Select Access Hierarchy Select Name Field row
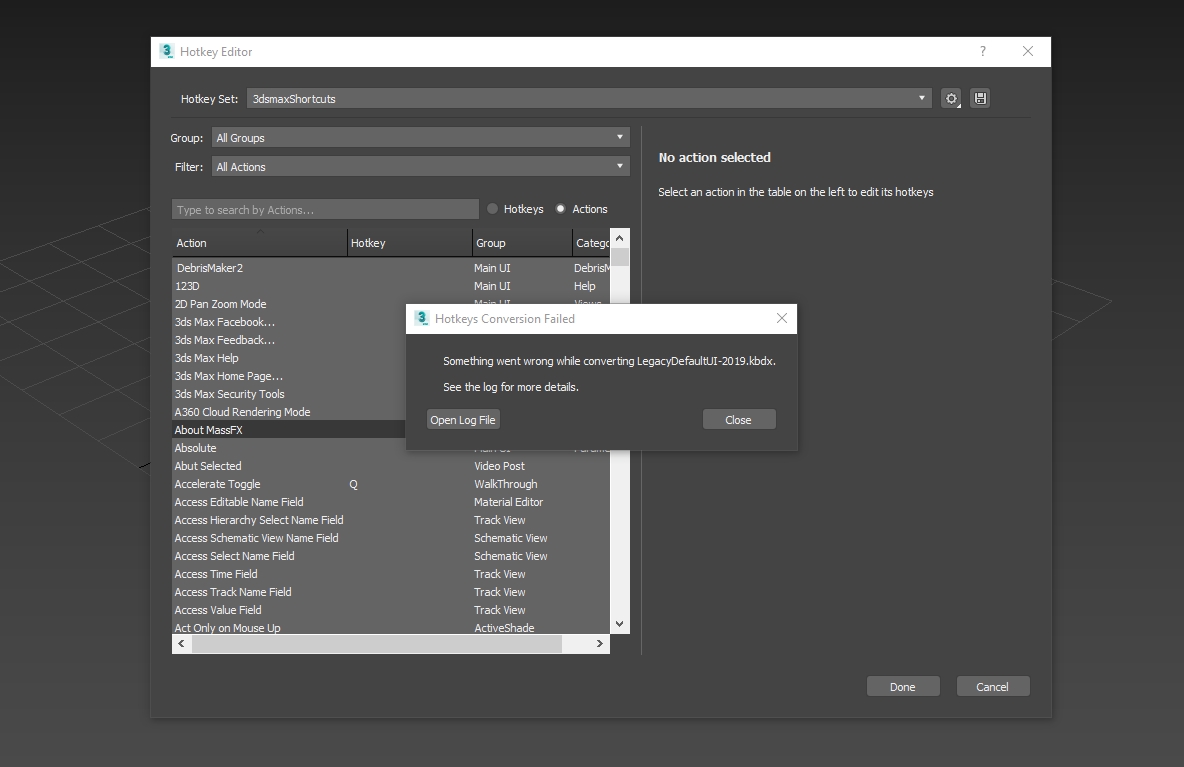Image resolution: width=1184 pixels, height=767 pixels. pos(390,520)
